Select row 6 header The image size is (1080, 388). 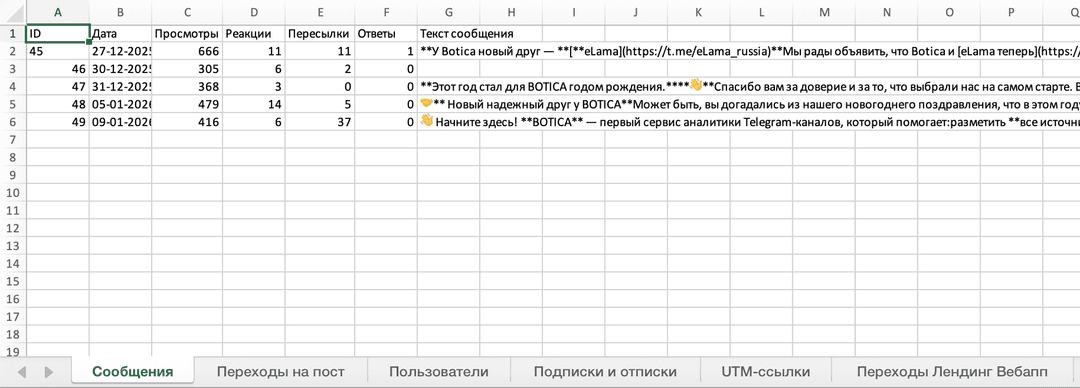click(x=12, y=122)
